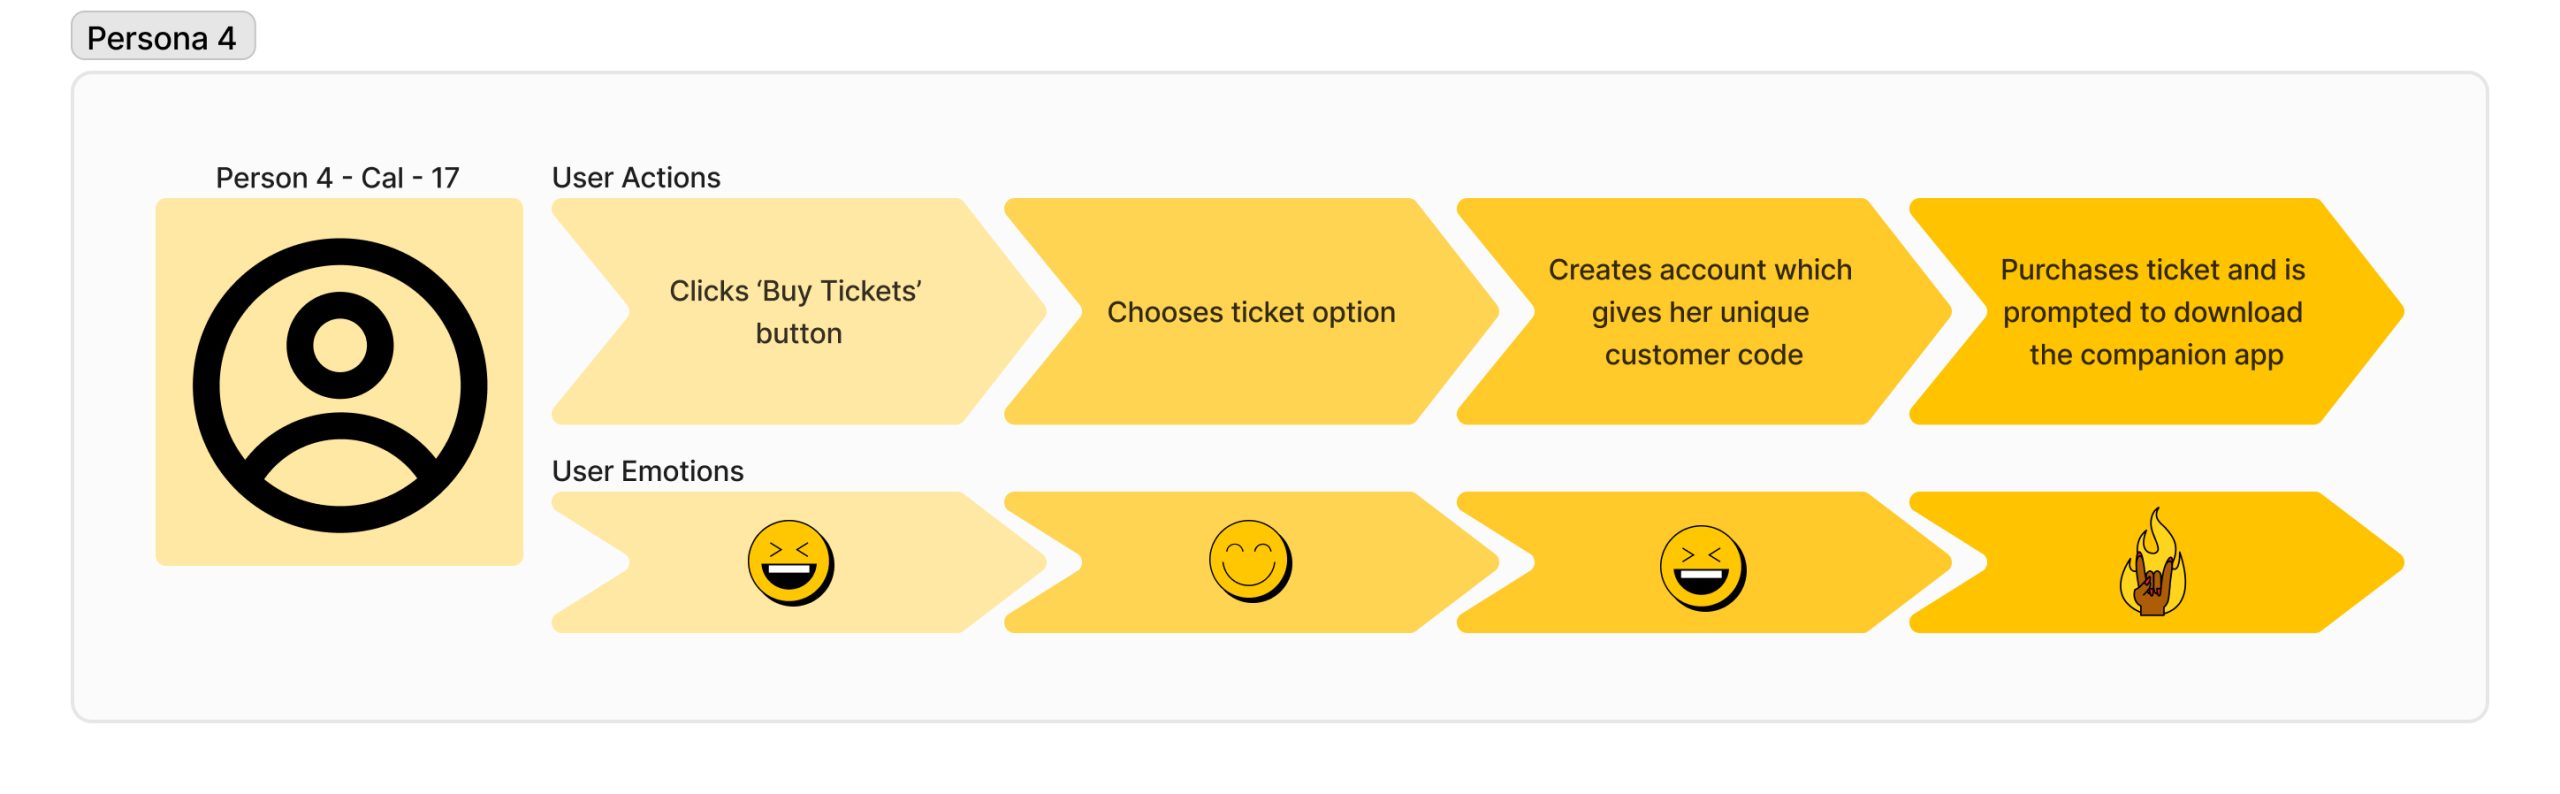Click 'Creates account which gives her unique customer code'
Viewport: 2560px width, 794px height.
pyautogui.click(x=1700, y=311)
